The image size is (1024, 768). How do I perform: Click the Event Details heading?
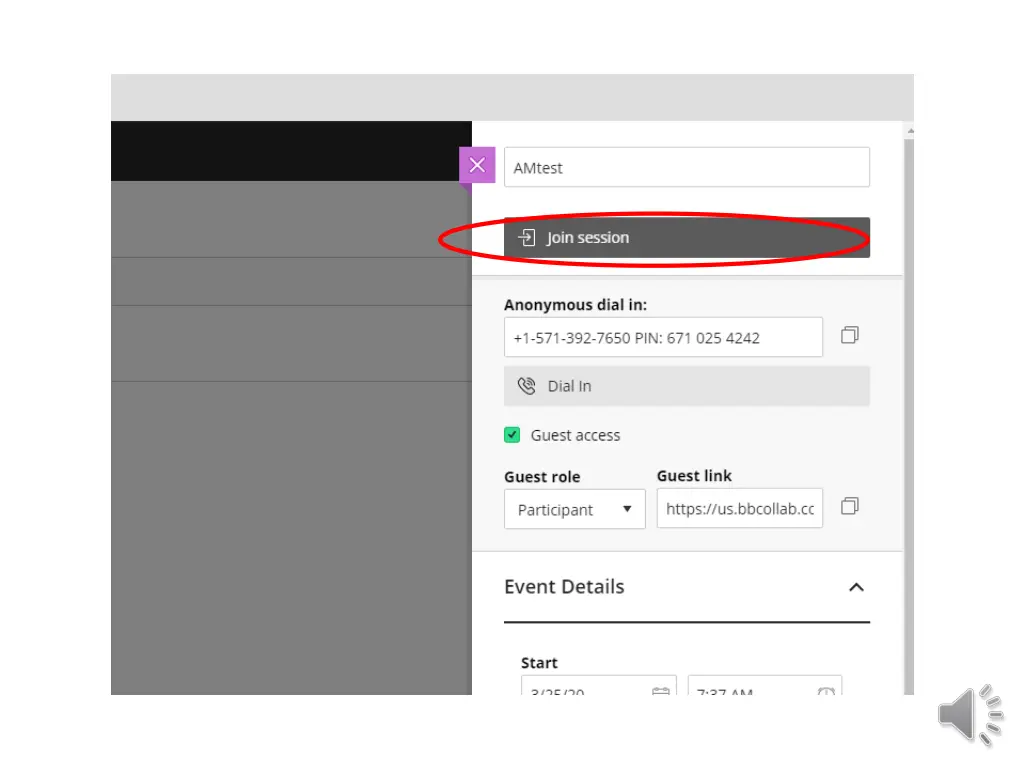click(x=564, y=586)
